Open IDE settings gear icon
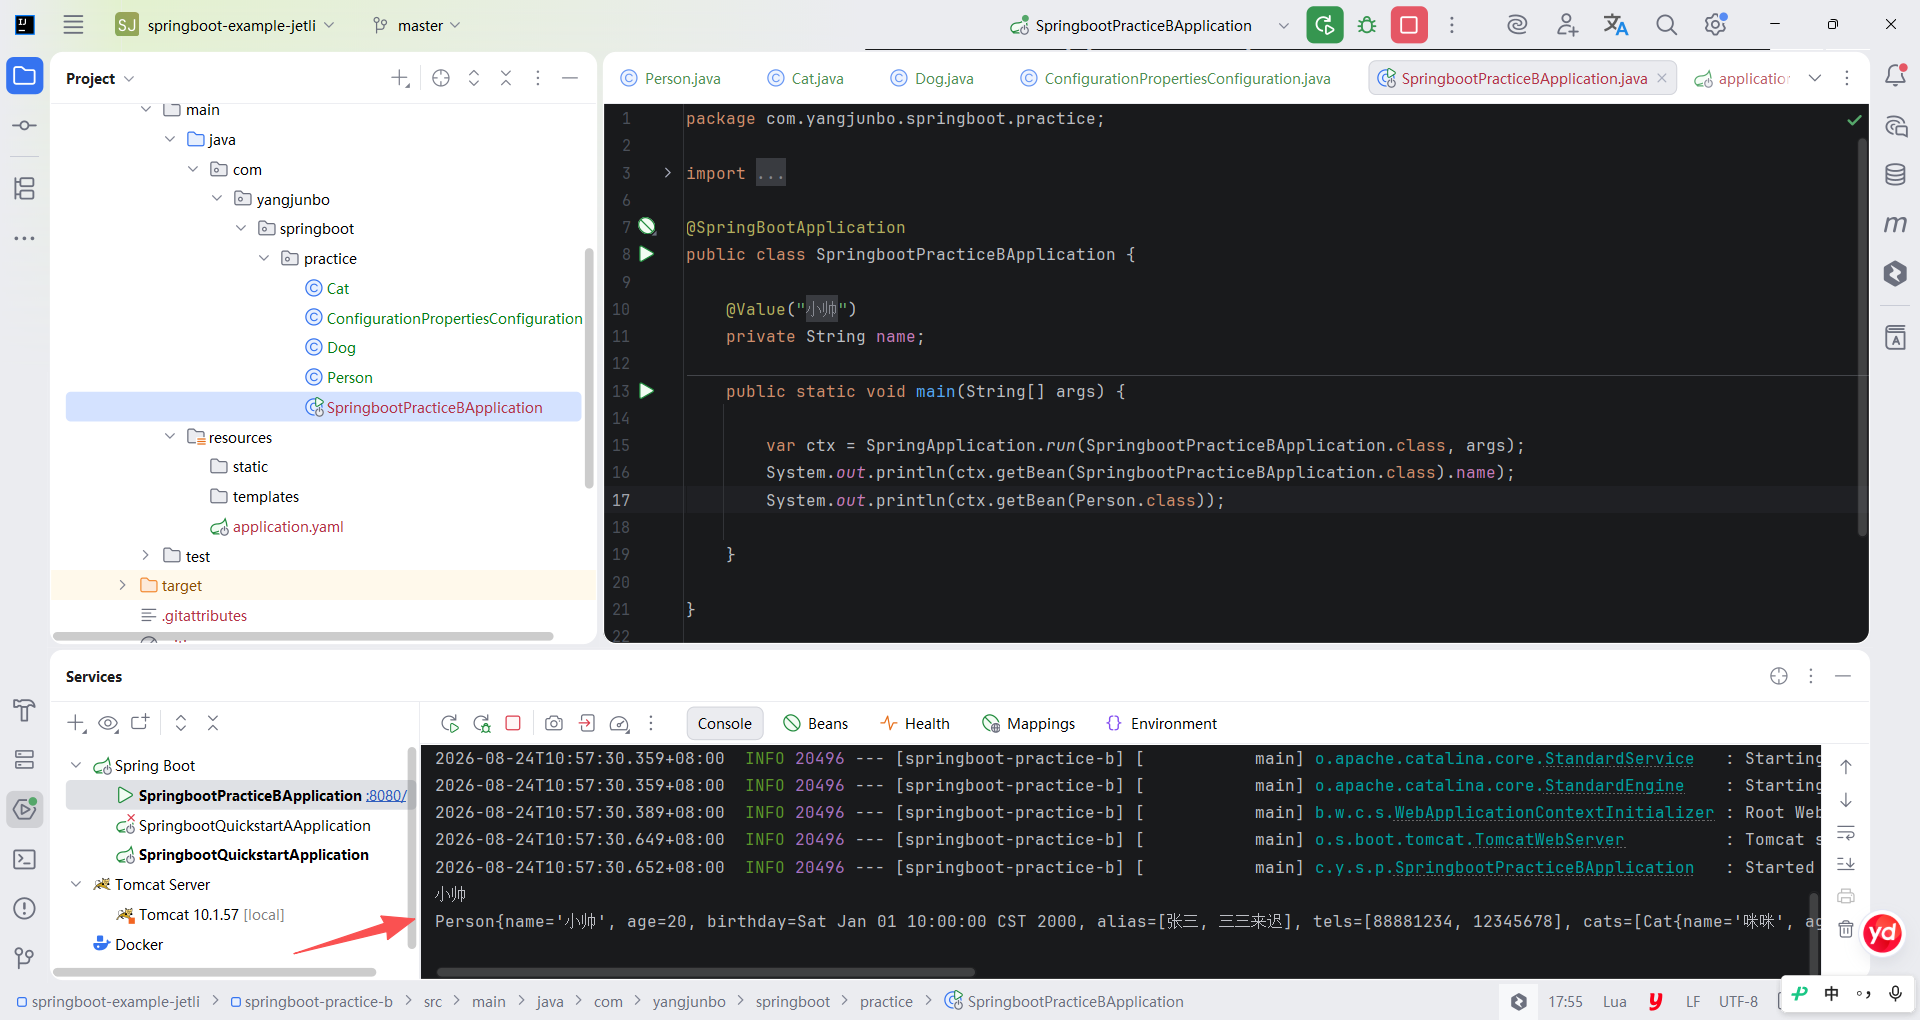 point(1716,25)
